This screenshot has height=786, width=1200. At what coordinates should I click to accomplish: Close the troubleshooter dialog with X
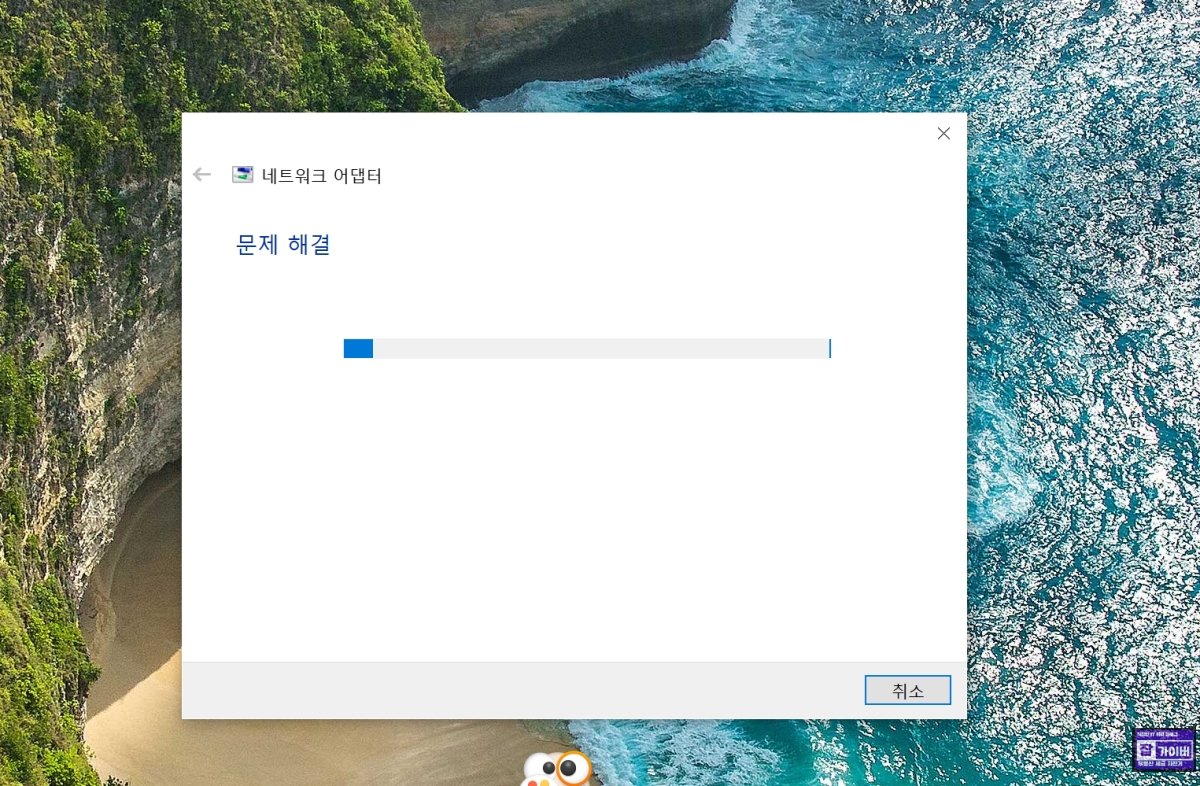point(943,133)
